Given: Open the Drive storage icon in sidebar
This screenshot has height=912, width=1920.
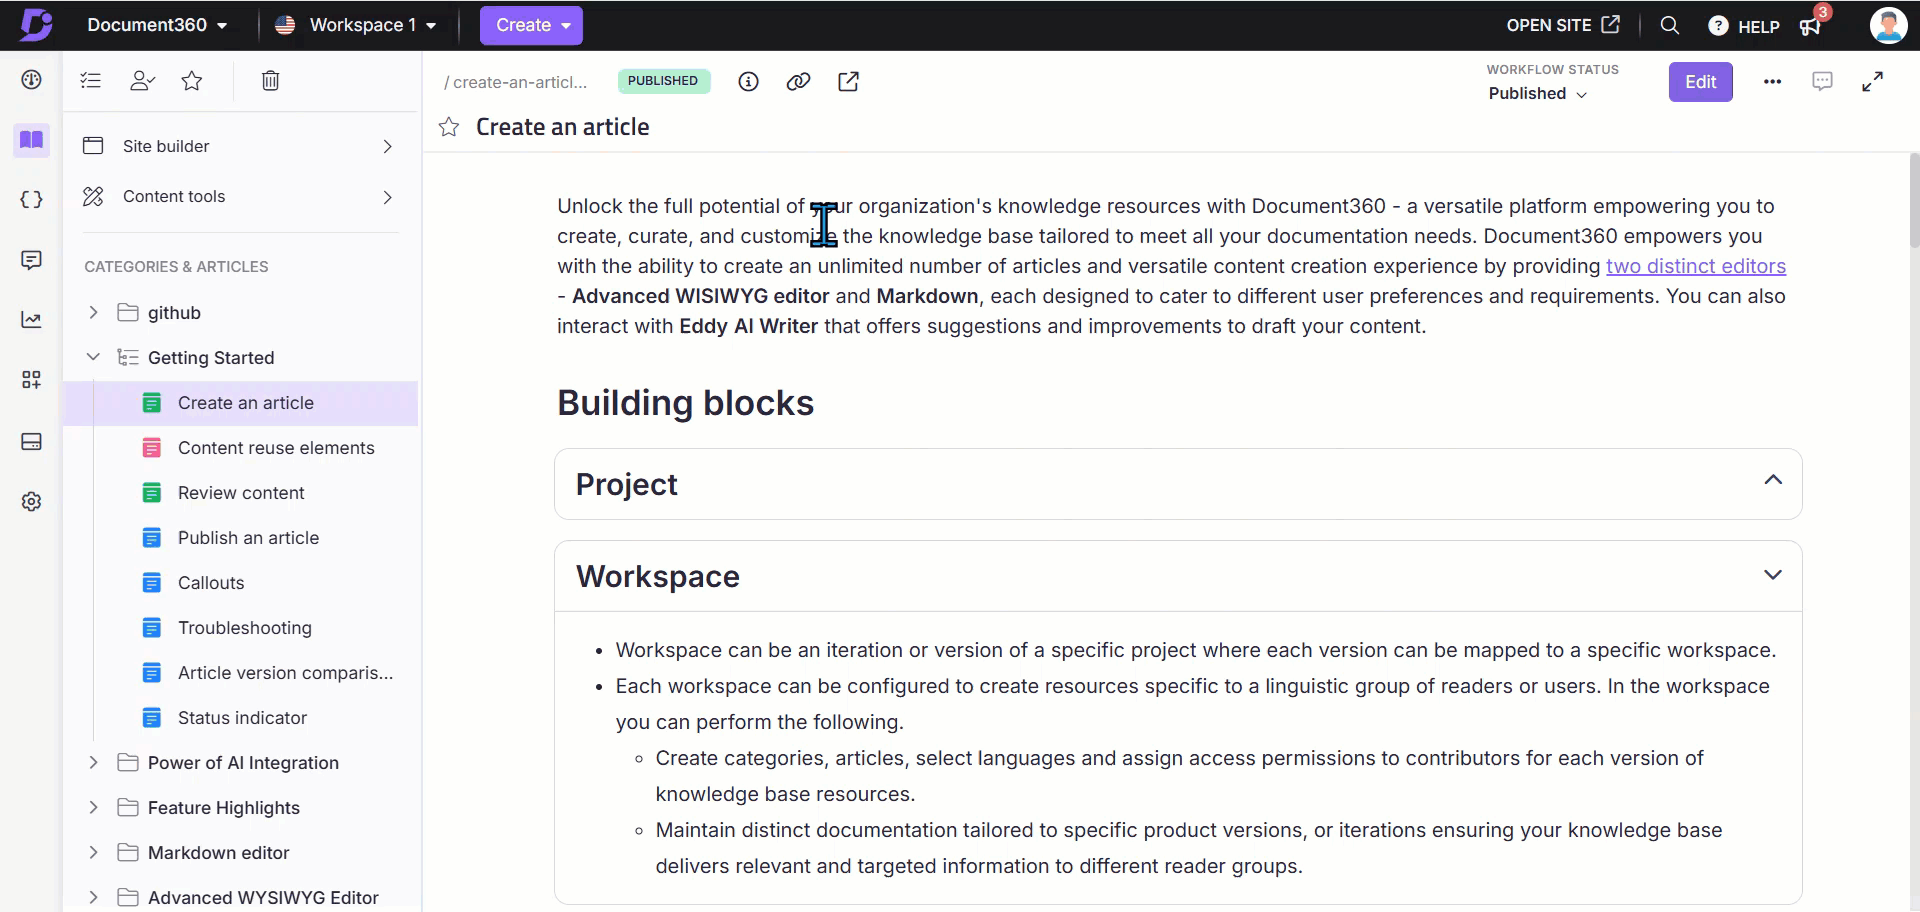Looking at the screenshot, I should click(x=31, y=441).
